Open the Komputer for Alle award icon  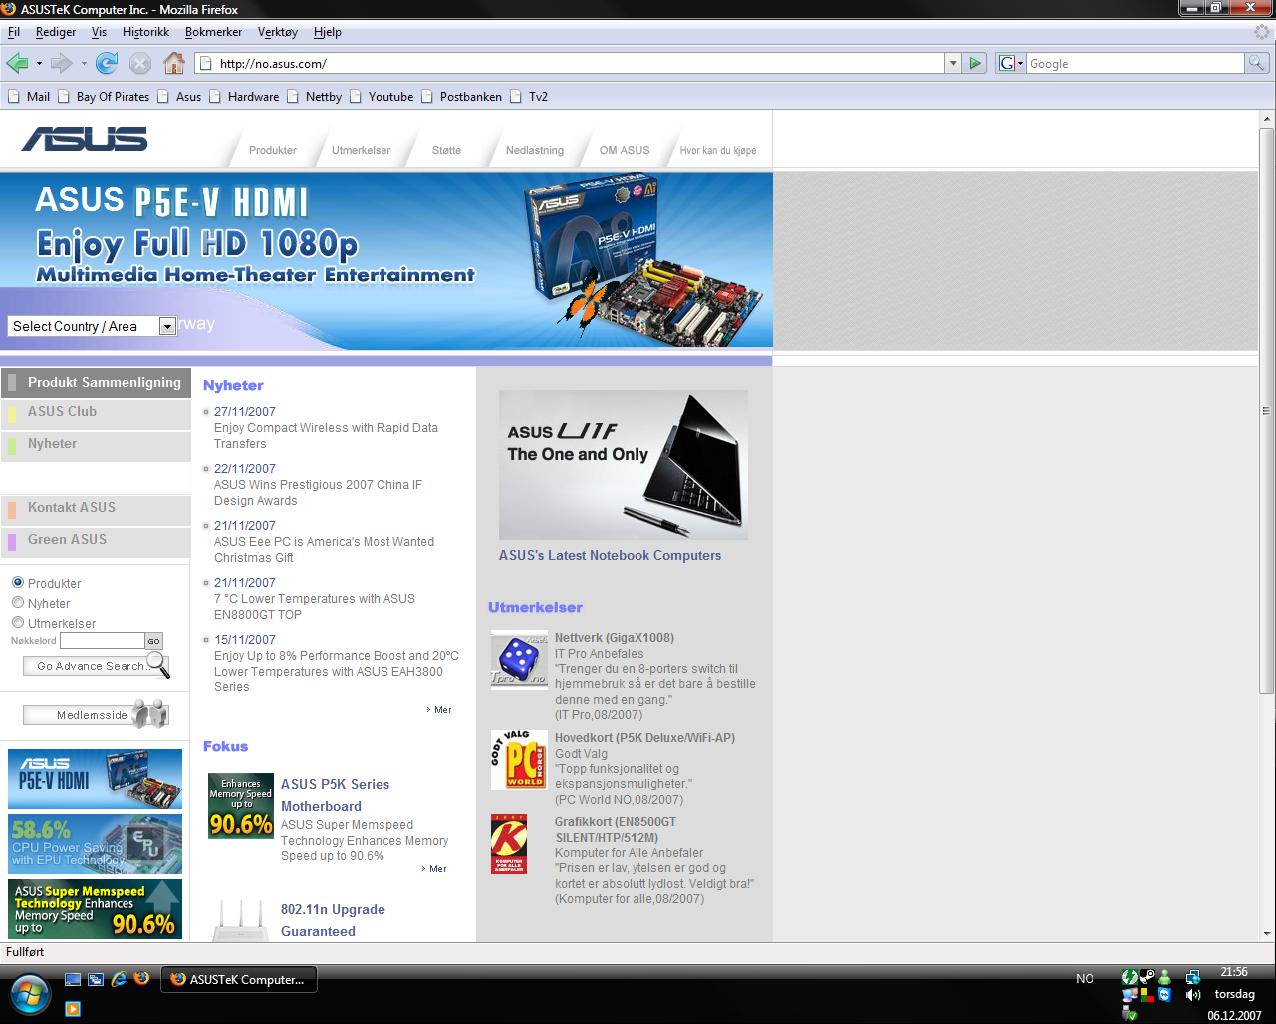509,844
